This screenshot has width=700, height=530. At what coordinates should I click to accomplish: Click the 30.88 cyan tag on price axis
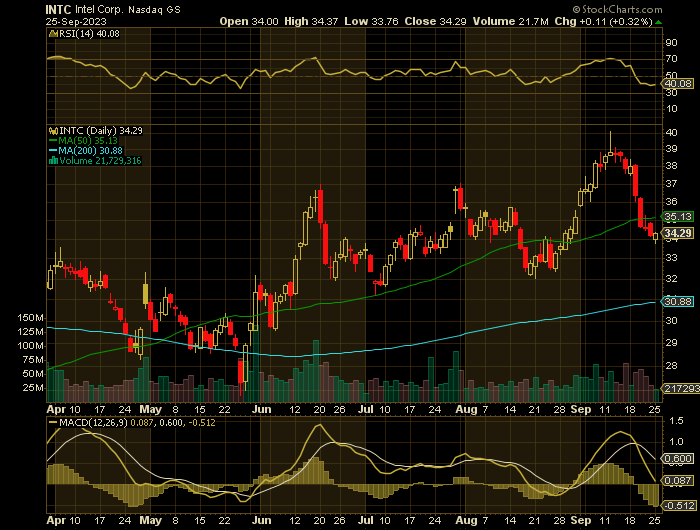678,301
